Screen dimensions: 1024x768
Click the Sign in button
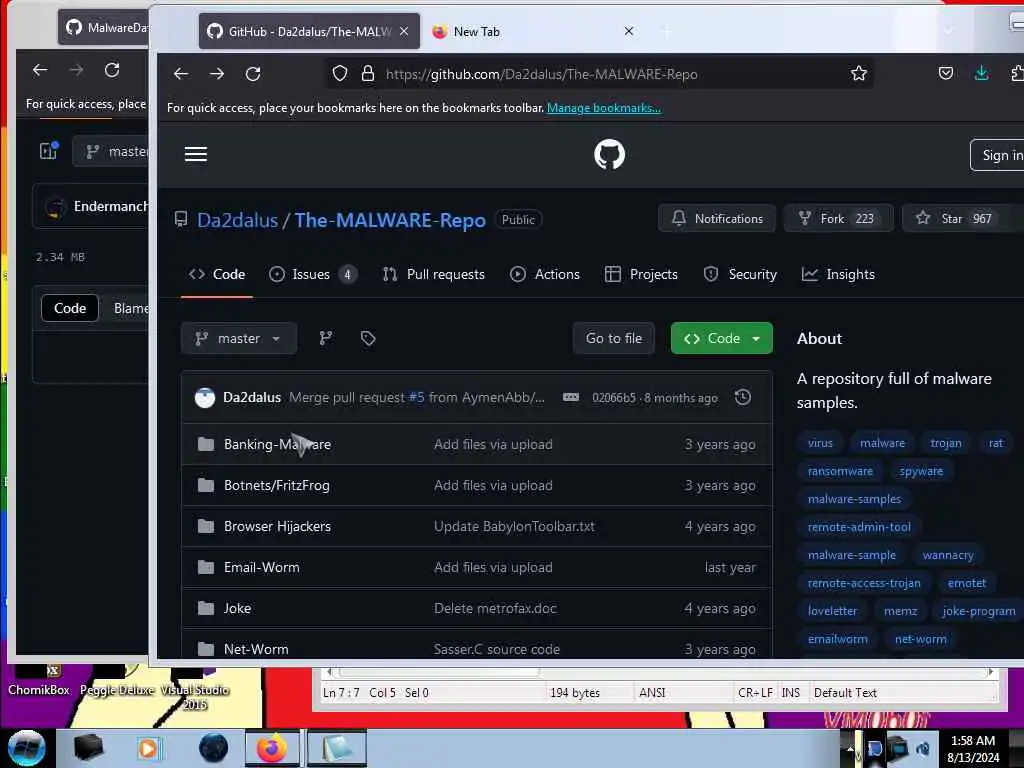tap(998, 155)
